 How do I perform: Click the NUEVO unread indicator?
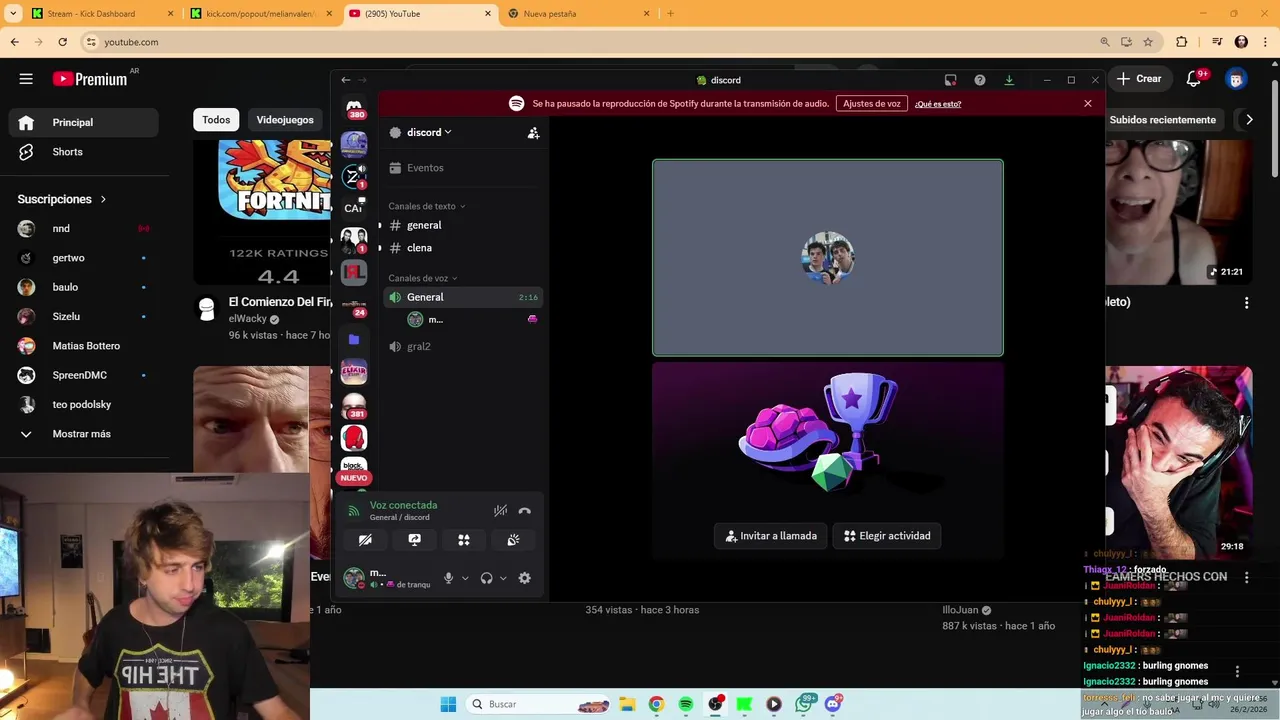[x=354, y=478]
